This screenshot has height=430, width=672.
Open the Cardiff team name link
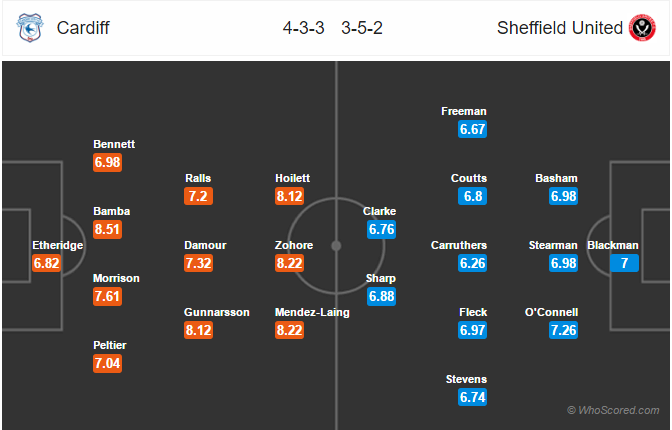83,28
